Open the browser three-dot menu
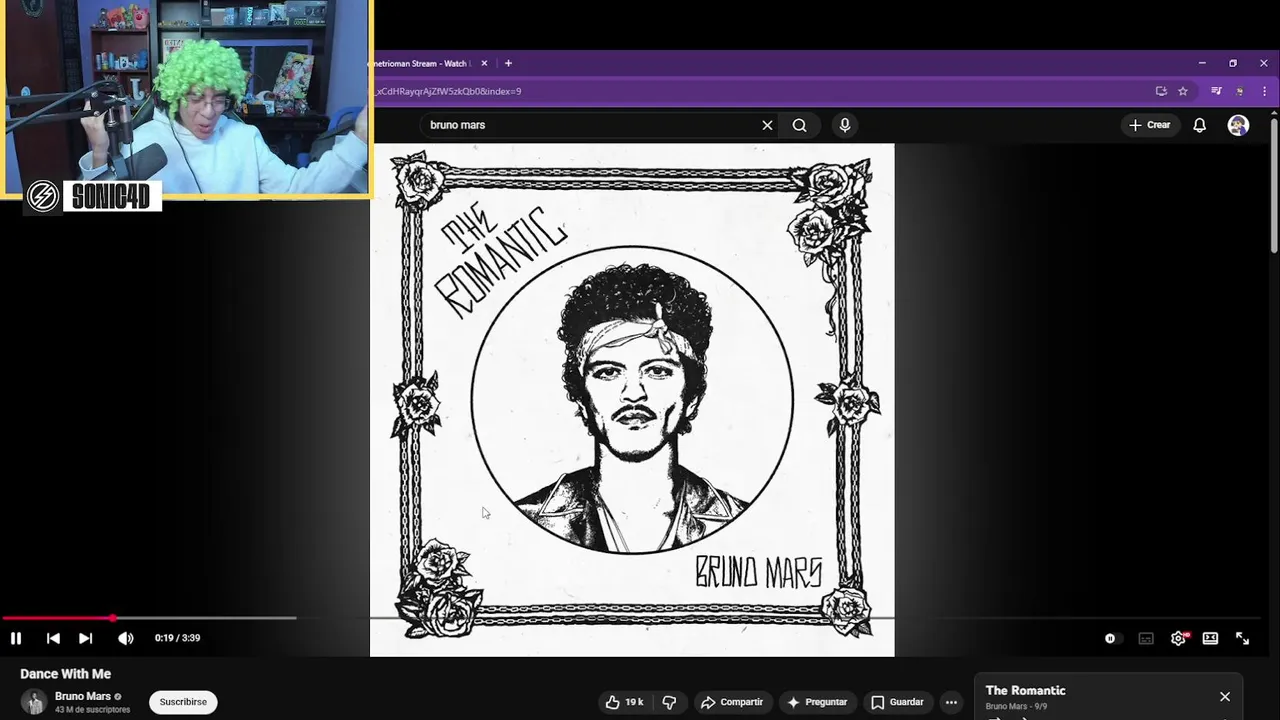Screen dimensions: 1280x720 click(1264, 91)
